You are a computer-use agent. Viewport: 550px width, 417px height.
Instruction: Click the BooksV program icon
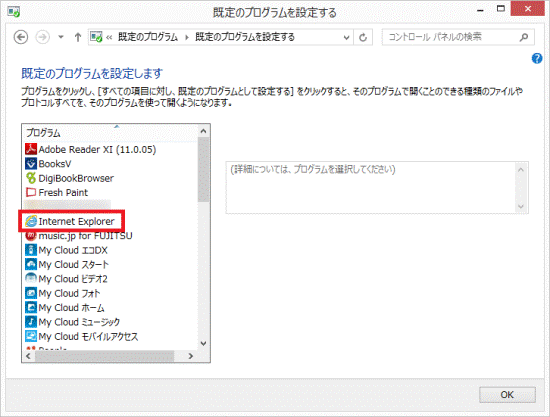pyautogui.click(x=31, y=163)
